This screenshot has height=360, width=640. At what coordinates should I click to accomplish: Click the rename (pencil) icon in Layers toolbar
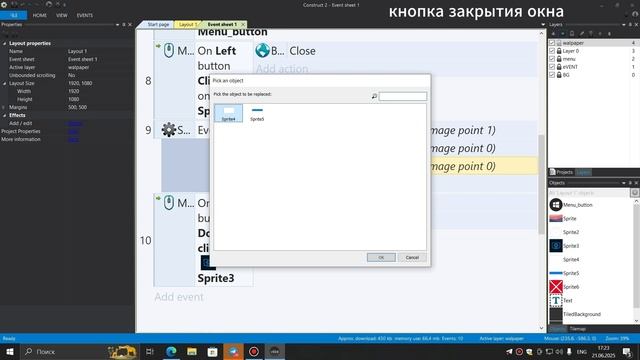[582, 33]
